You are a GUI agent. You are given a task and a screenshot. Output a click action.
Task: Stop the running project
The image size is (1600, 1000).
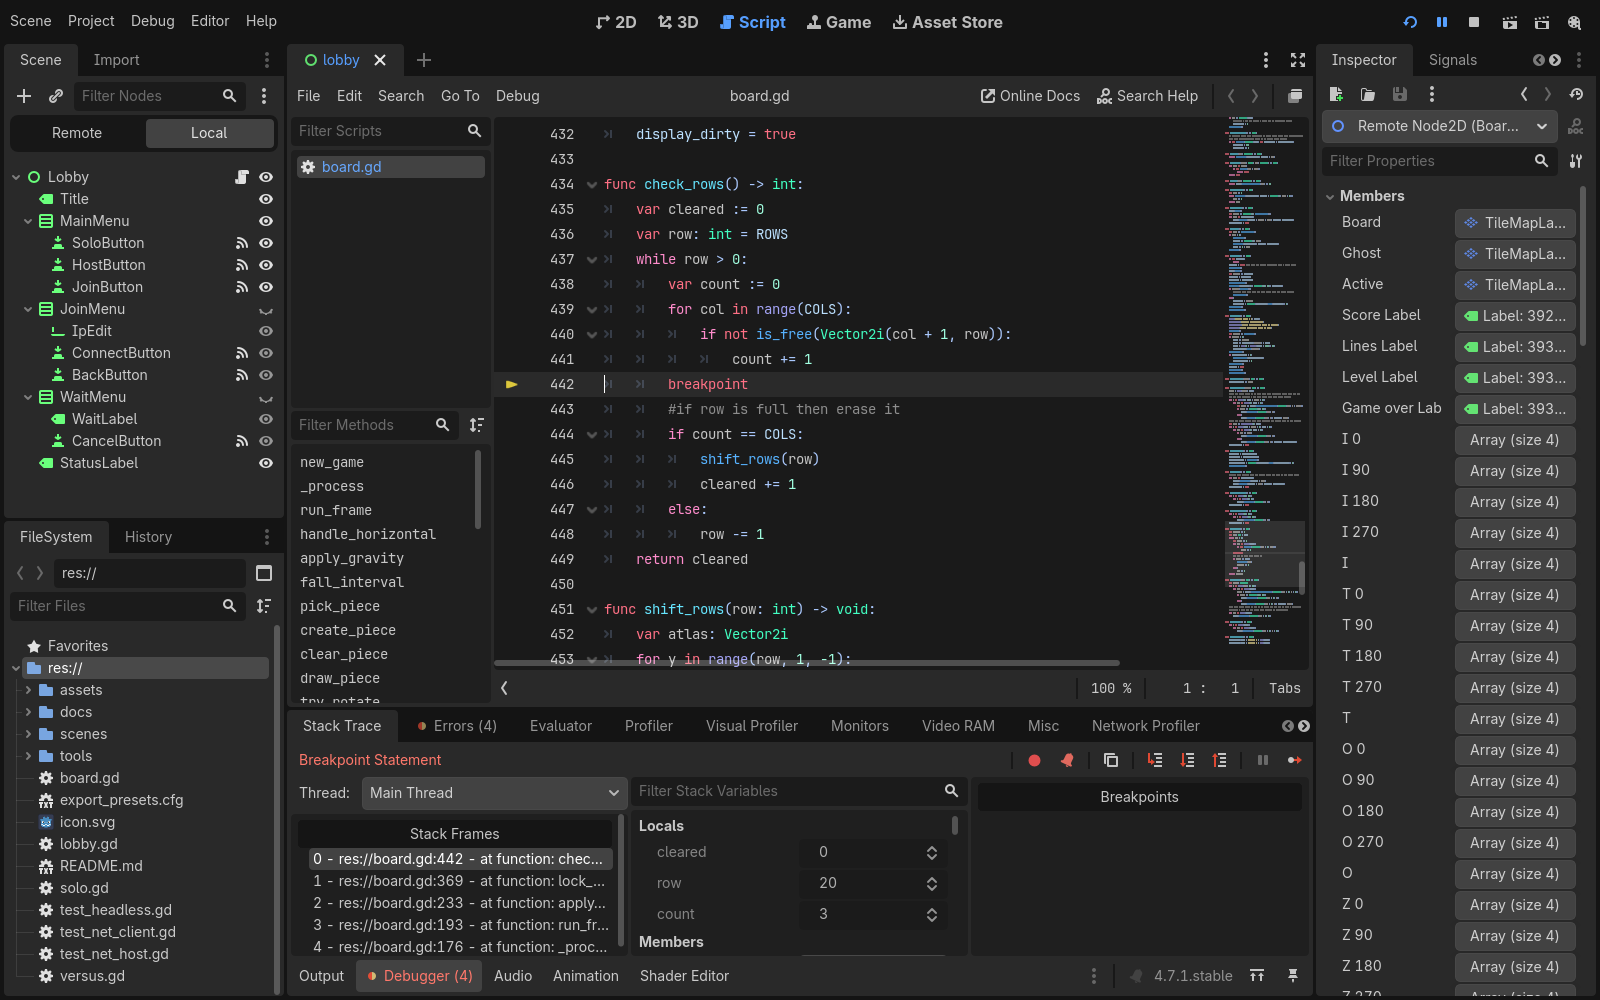pos(1474,22)
